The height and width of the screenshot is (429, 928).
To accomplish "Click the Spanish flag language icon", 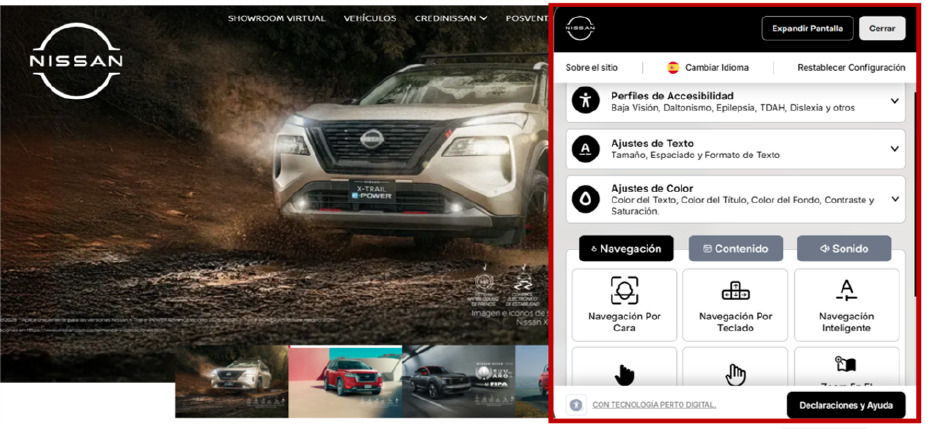I will pos(673,67).
